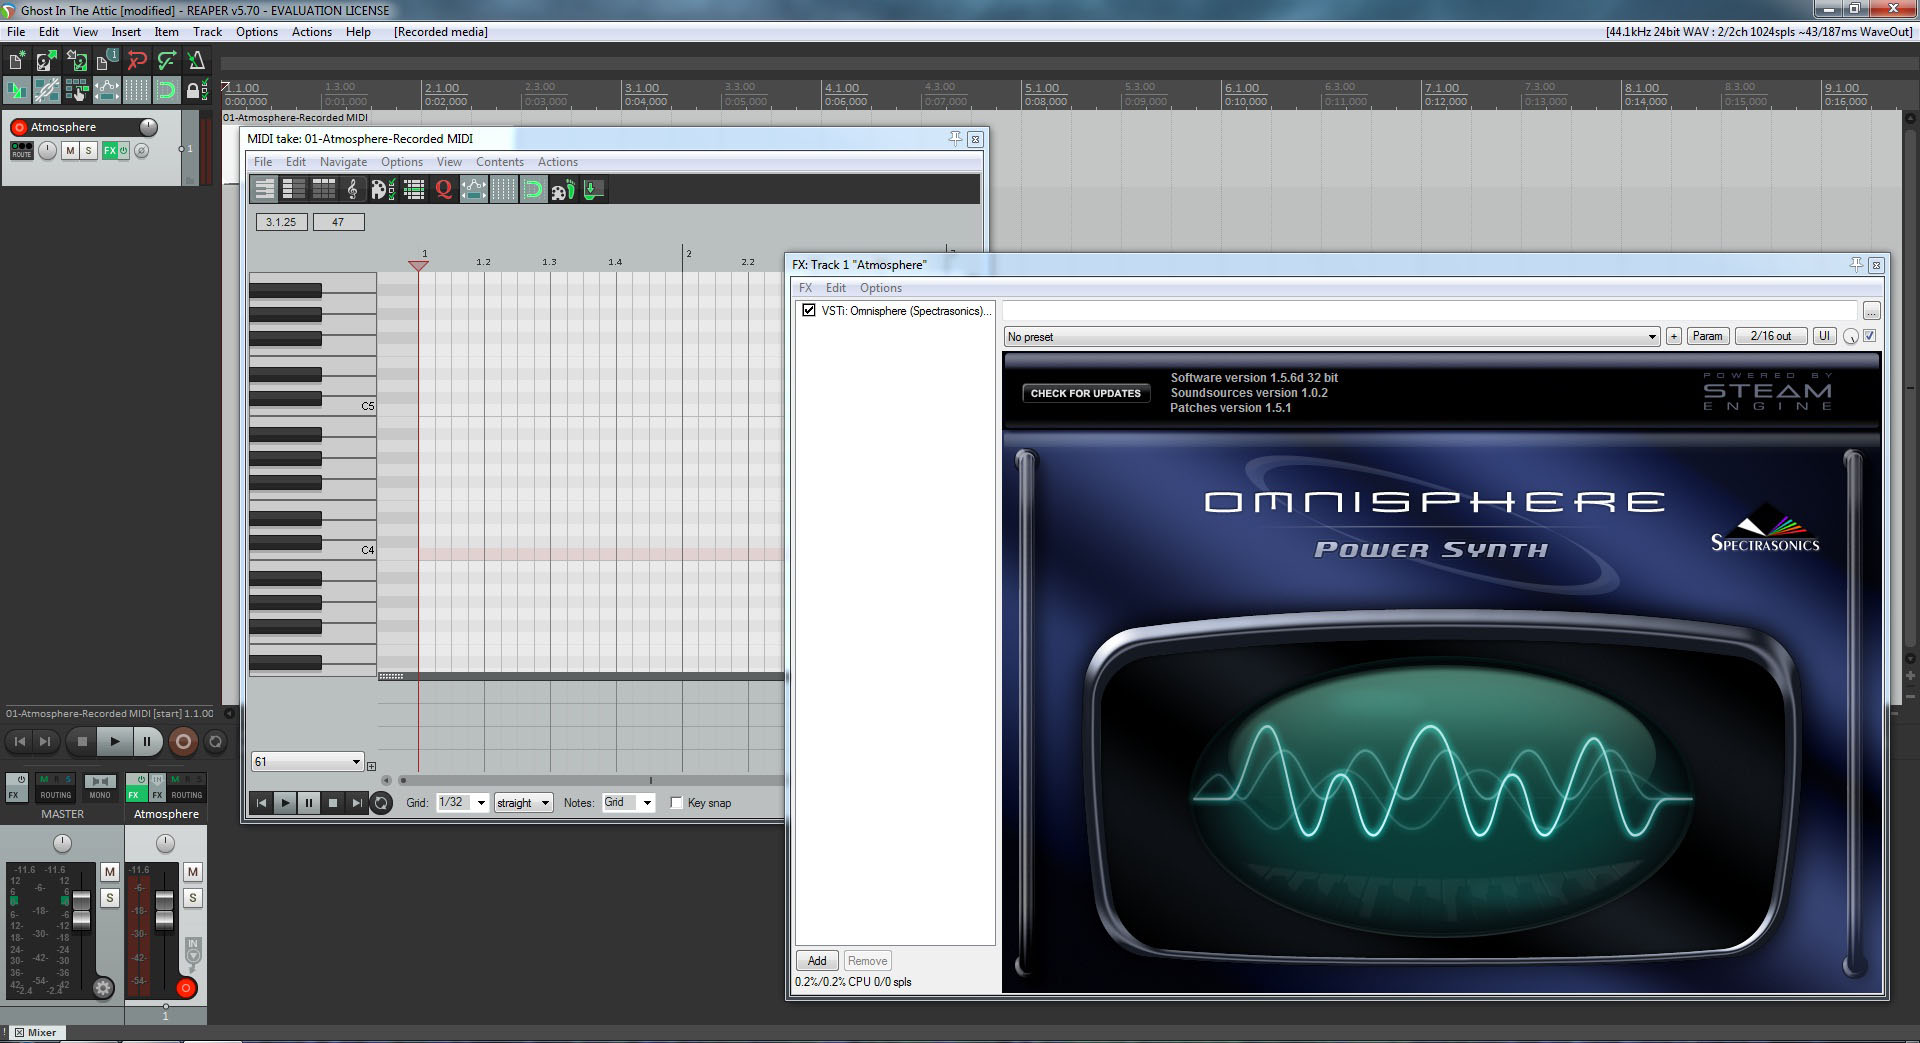Click Atmosphere track volume knob in track panel
Image resolution: width=1920 pixels, height=1043 pixels.
click(148, 127)
